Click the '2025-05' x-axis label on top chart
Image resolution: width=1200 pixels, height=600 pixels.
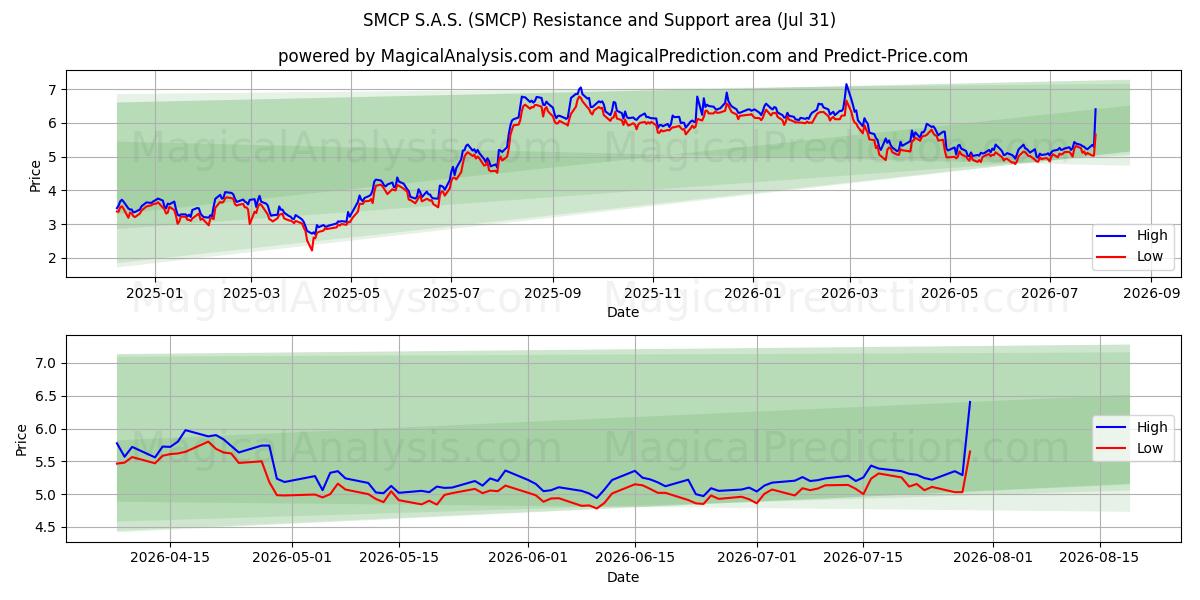(x=351, y=294)
